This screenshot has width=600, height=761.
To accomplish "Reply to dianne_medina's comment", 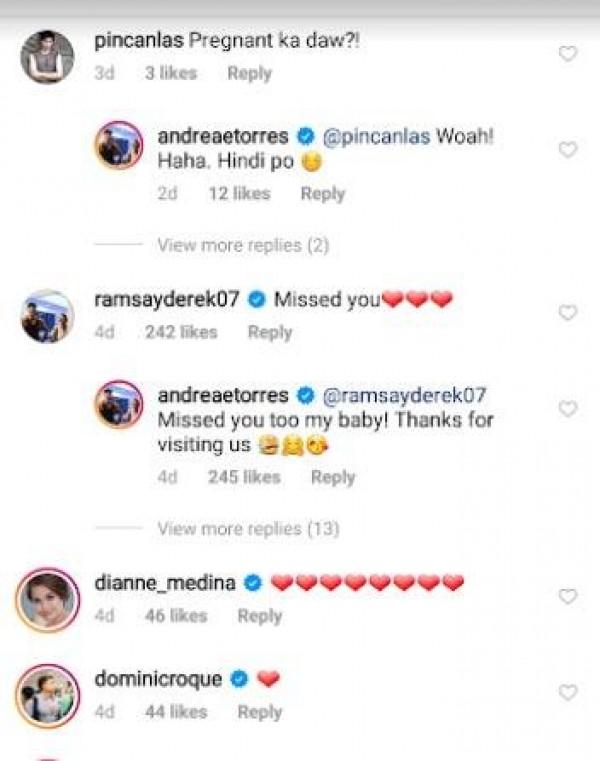I will pyautogui.click(x=260, y=616).
